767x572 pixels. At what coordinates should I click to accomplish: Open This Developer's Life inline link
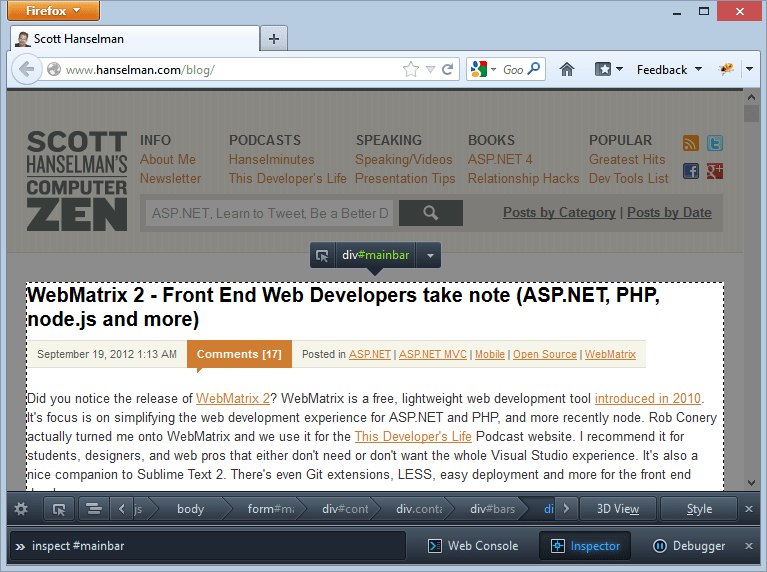pos(413,436)
